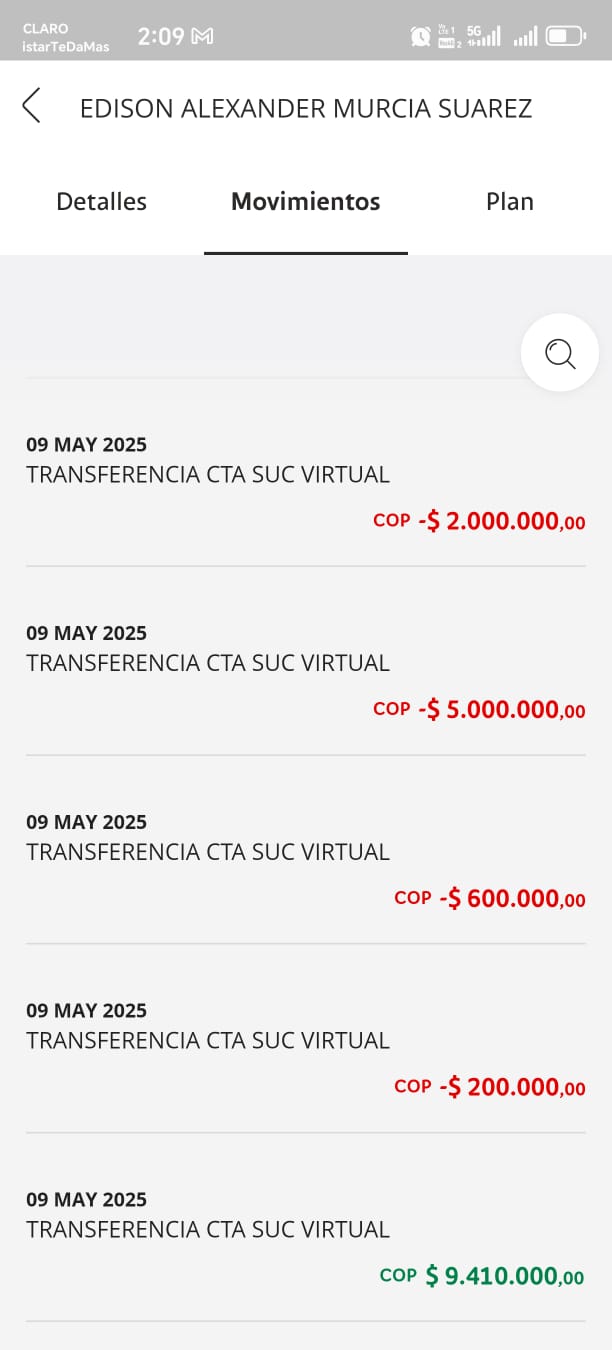Open the -$ 2.000.000,00 transfer entry
This screenshot has width=612, height=1350.
click(x=305, y=475)
